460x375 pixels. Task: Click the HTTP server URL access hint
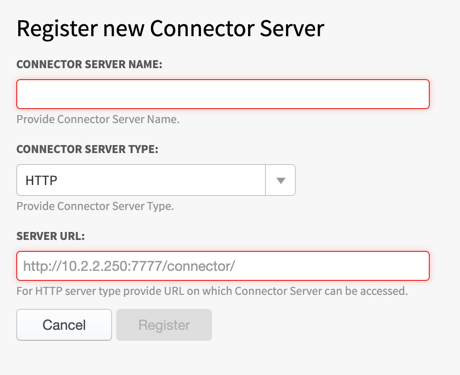point(212,291)
